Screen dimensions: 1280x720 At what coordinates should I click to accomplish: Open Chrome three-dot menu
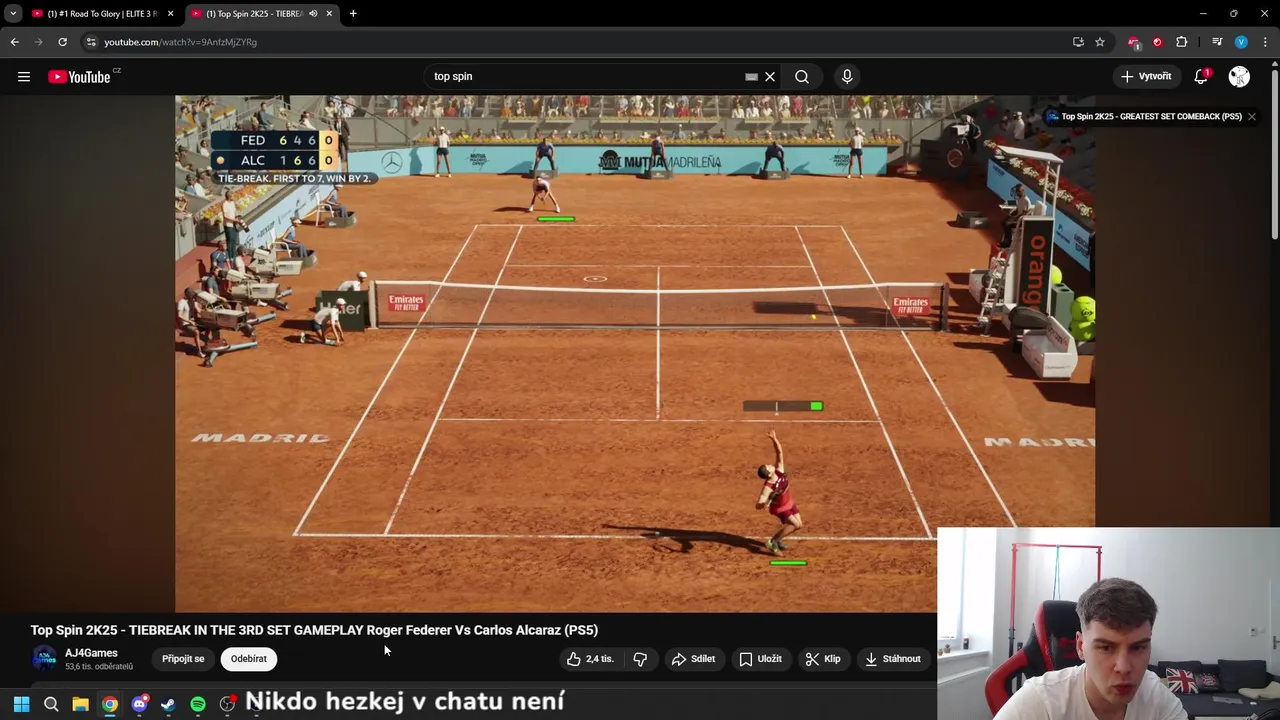(x=1265, y=42)
